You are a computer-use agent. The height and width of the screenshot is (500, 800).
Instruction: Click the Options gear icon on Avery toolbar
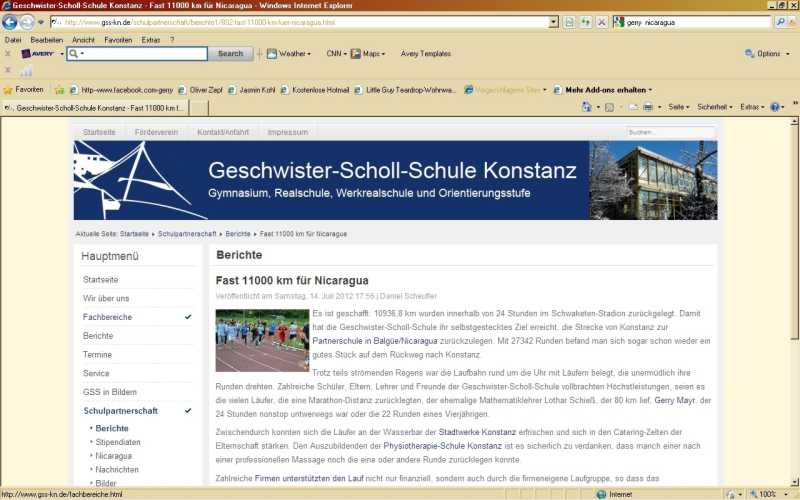pyautogui.click(x=749, y=54)
